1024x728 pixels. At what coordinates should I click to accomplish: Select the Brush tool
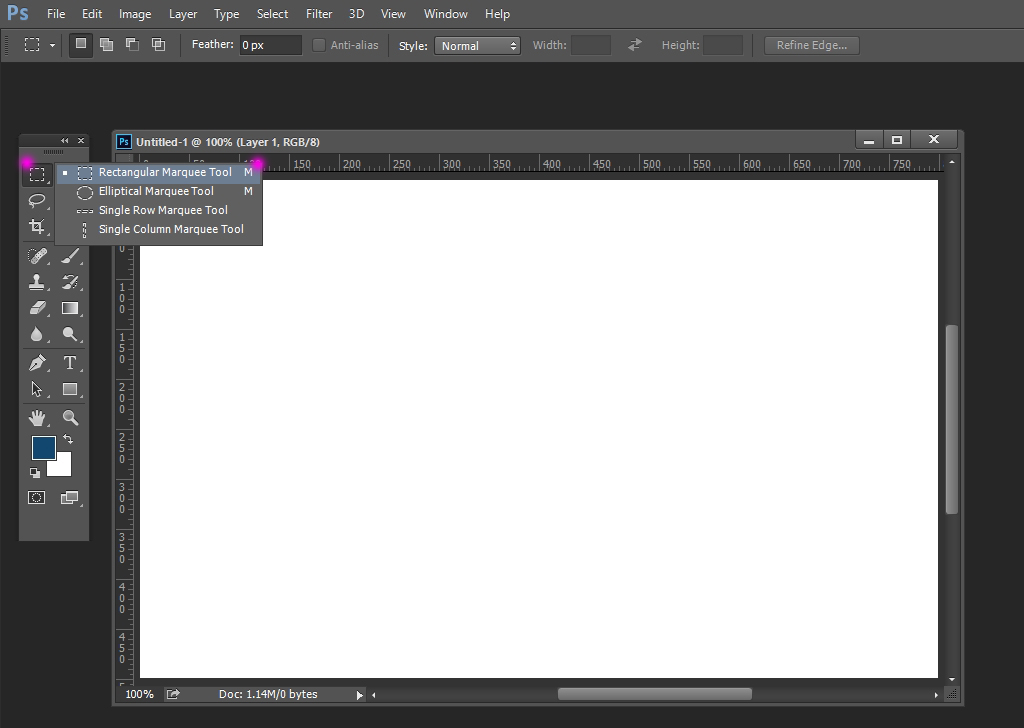coord(70,256)
